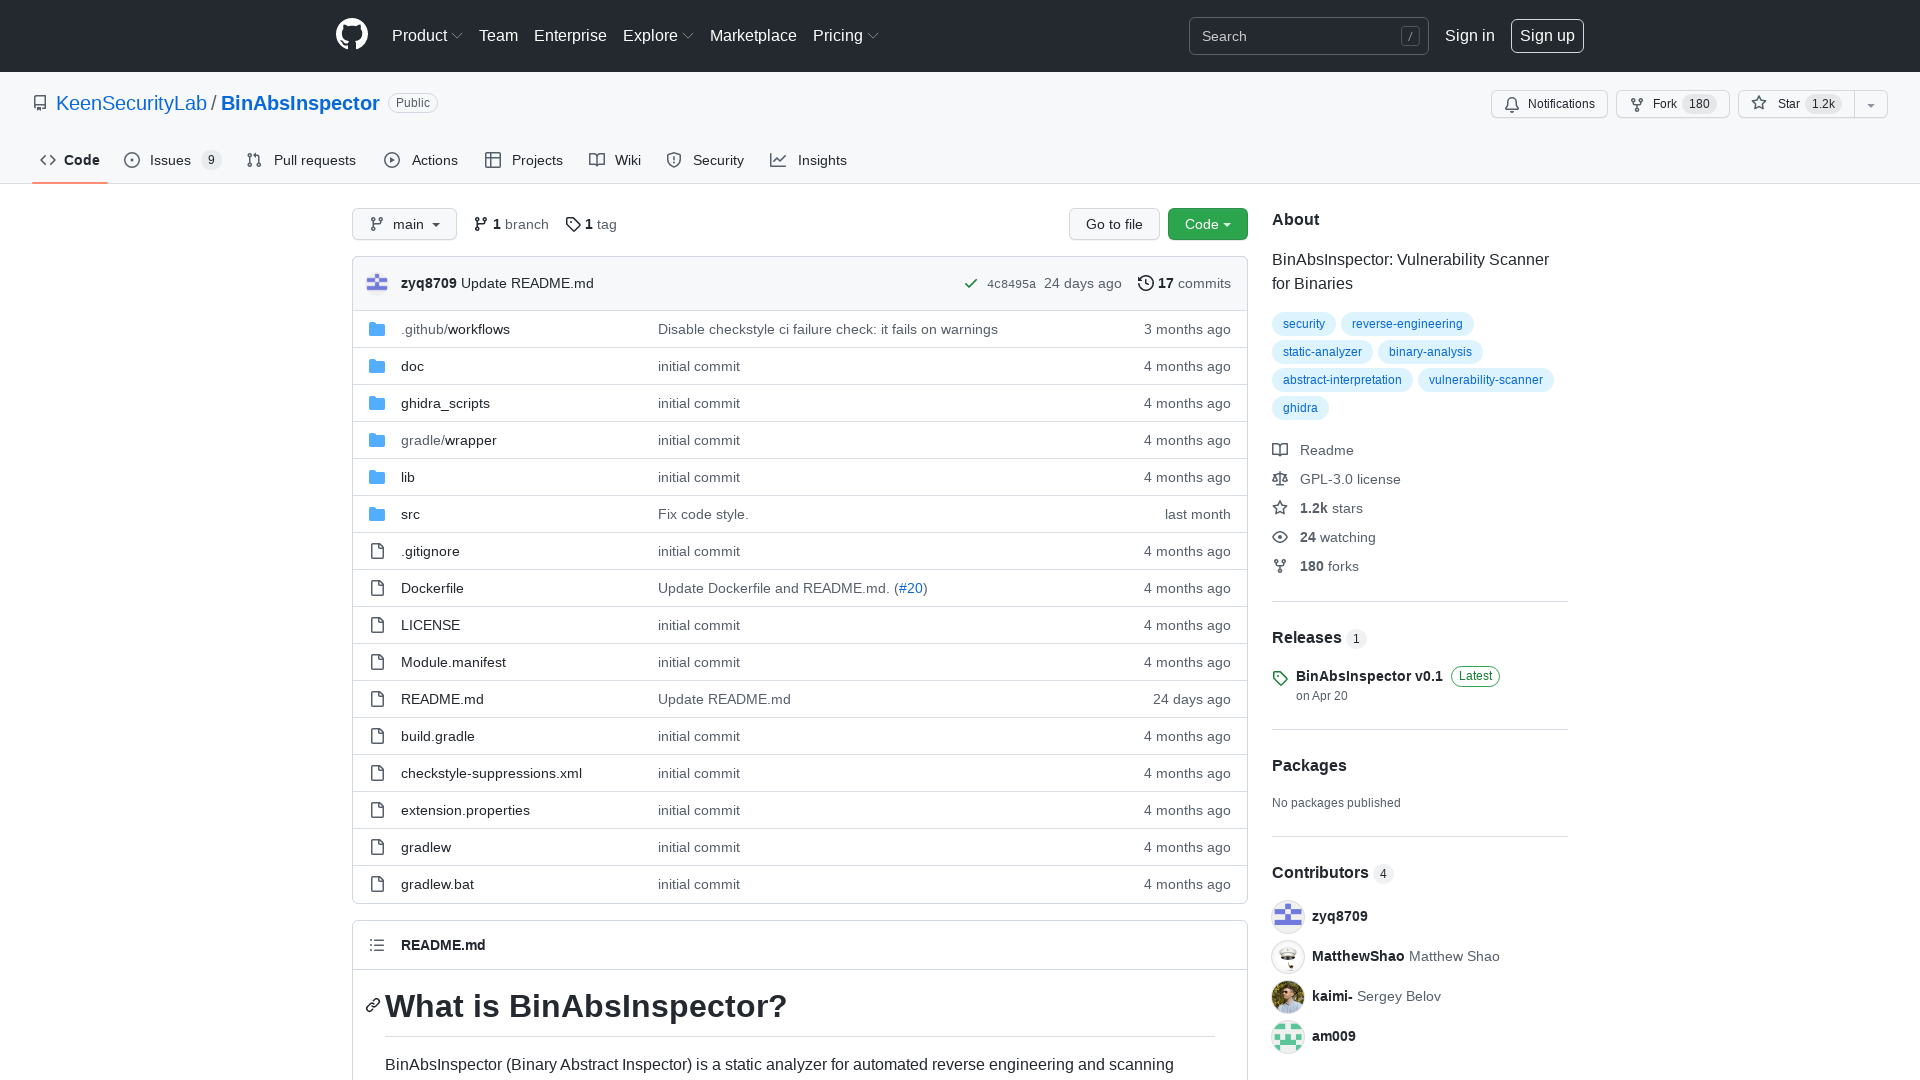Check the green commit status checkmark
The height and width of the screenshot is (1080, 1920).
tap(970, 283)
